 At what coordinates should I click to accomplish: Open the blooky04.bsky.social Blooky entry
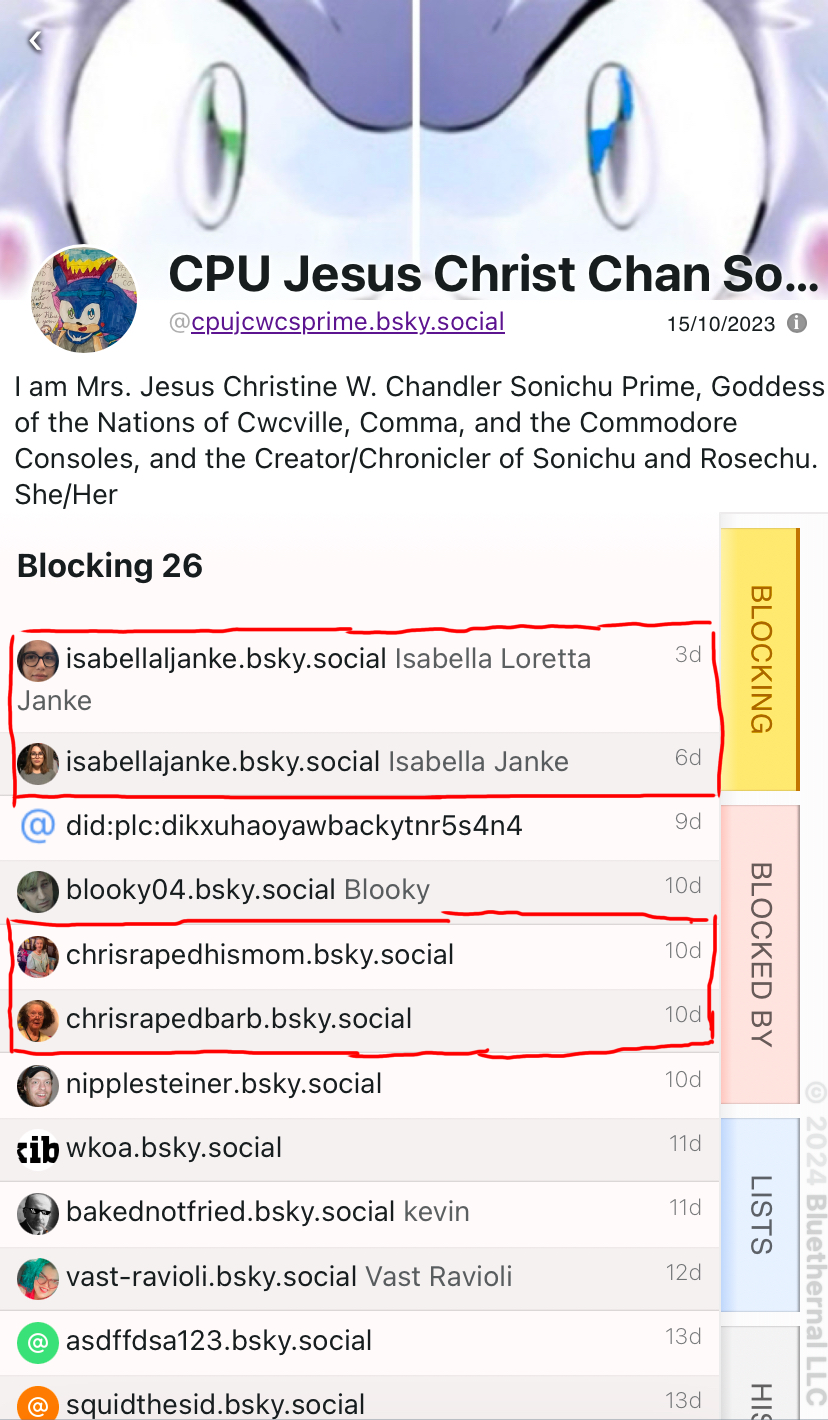(360, 890)
